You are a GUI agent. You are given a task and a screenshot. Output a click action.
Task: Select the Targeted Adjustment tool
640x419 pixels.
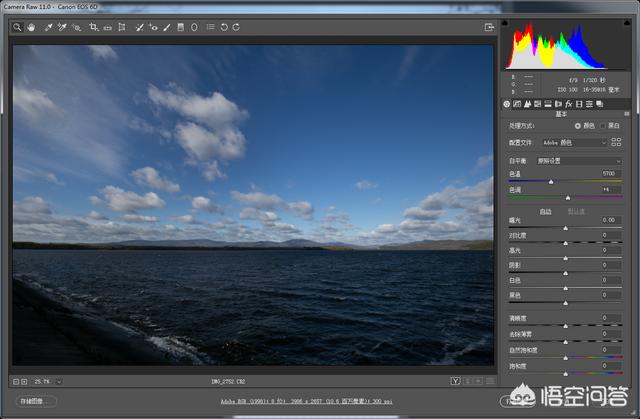[76, 27]
